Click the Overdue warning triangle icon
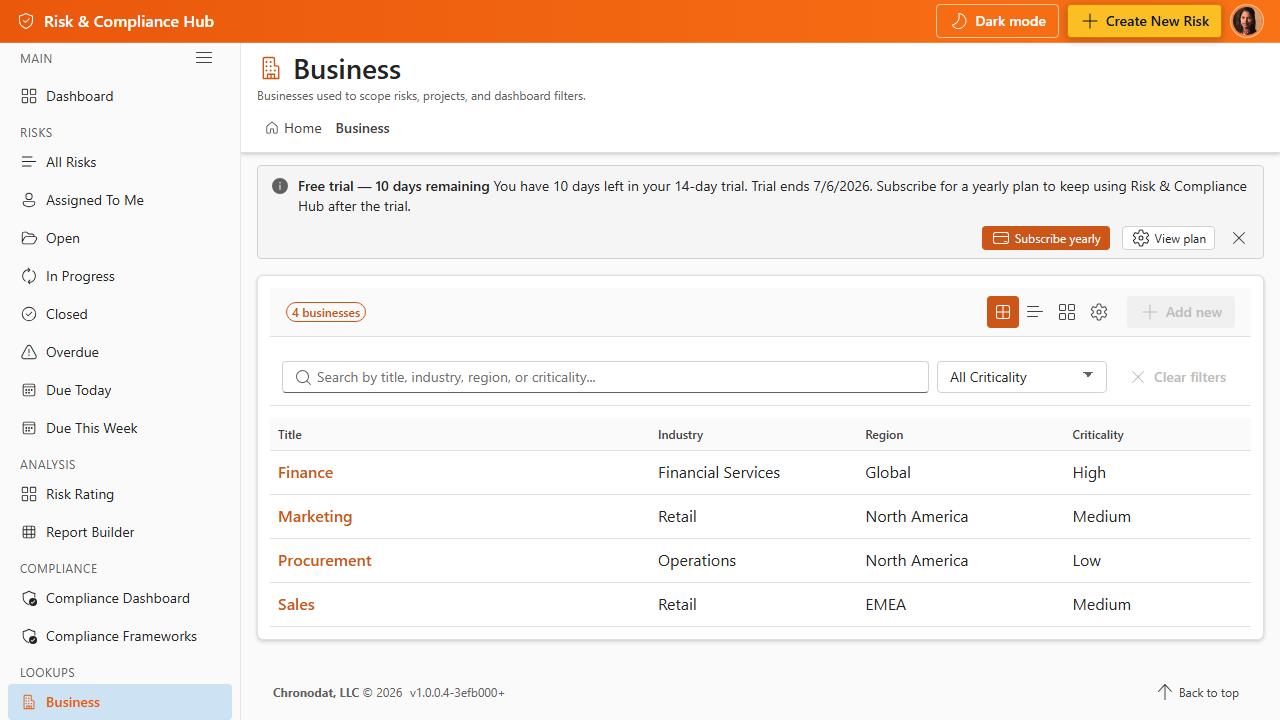This screenshot has height=720, width=1280. 29,352
